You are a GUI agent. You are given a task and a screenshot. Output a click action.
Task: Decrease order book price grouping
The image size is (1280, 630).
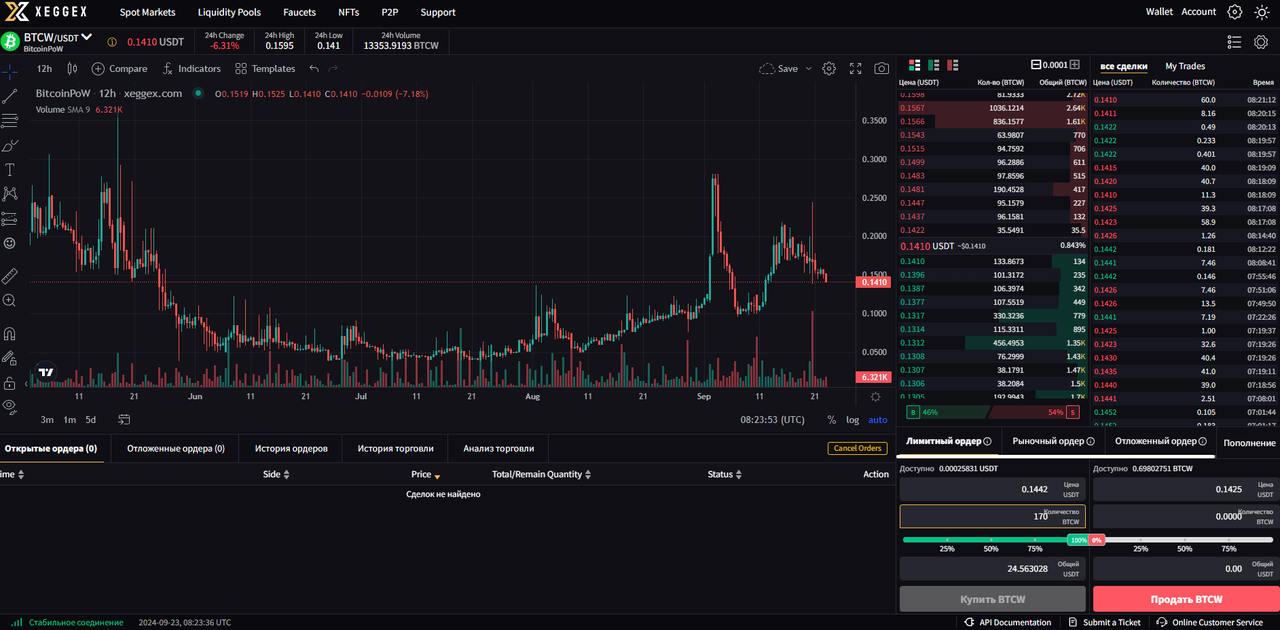1036,64
